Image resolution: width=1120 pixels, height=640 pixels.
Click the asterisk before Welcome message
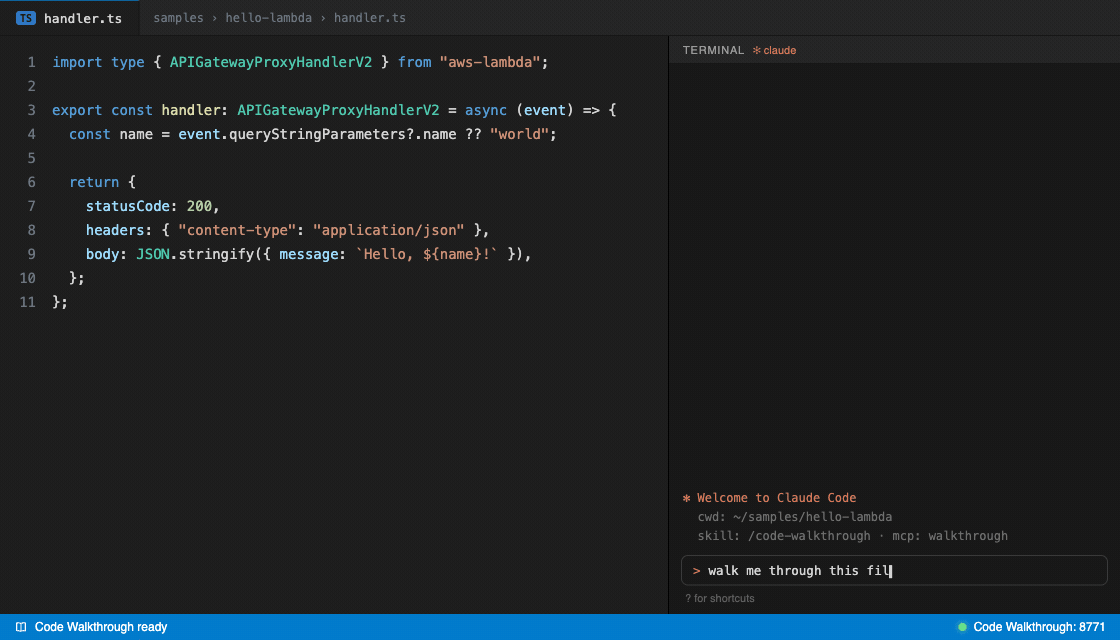(x=686, y=498)
